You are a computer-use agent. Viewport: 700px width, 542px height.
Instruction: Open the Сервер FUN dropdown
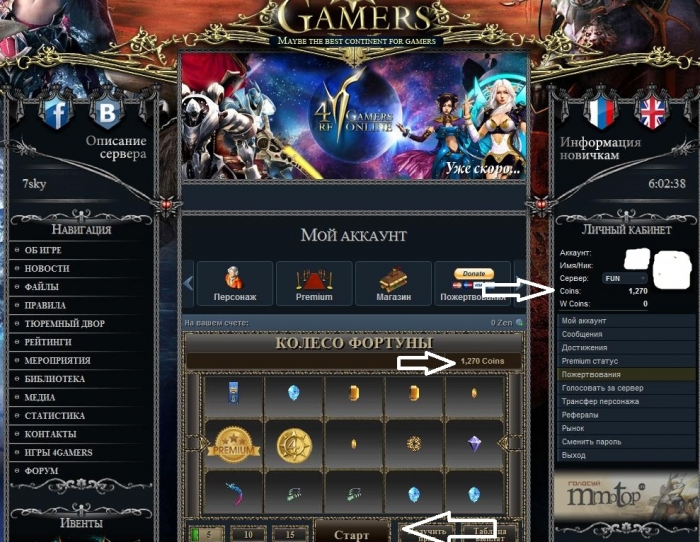coord(625,278)
